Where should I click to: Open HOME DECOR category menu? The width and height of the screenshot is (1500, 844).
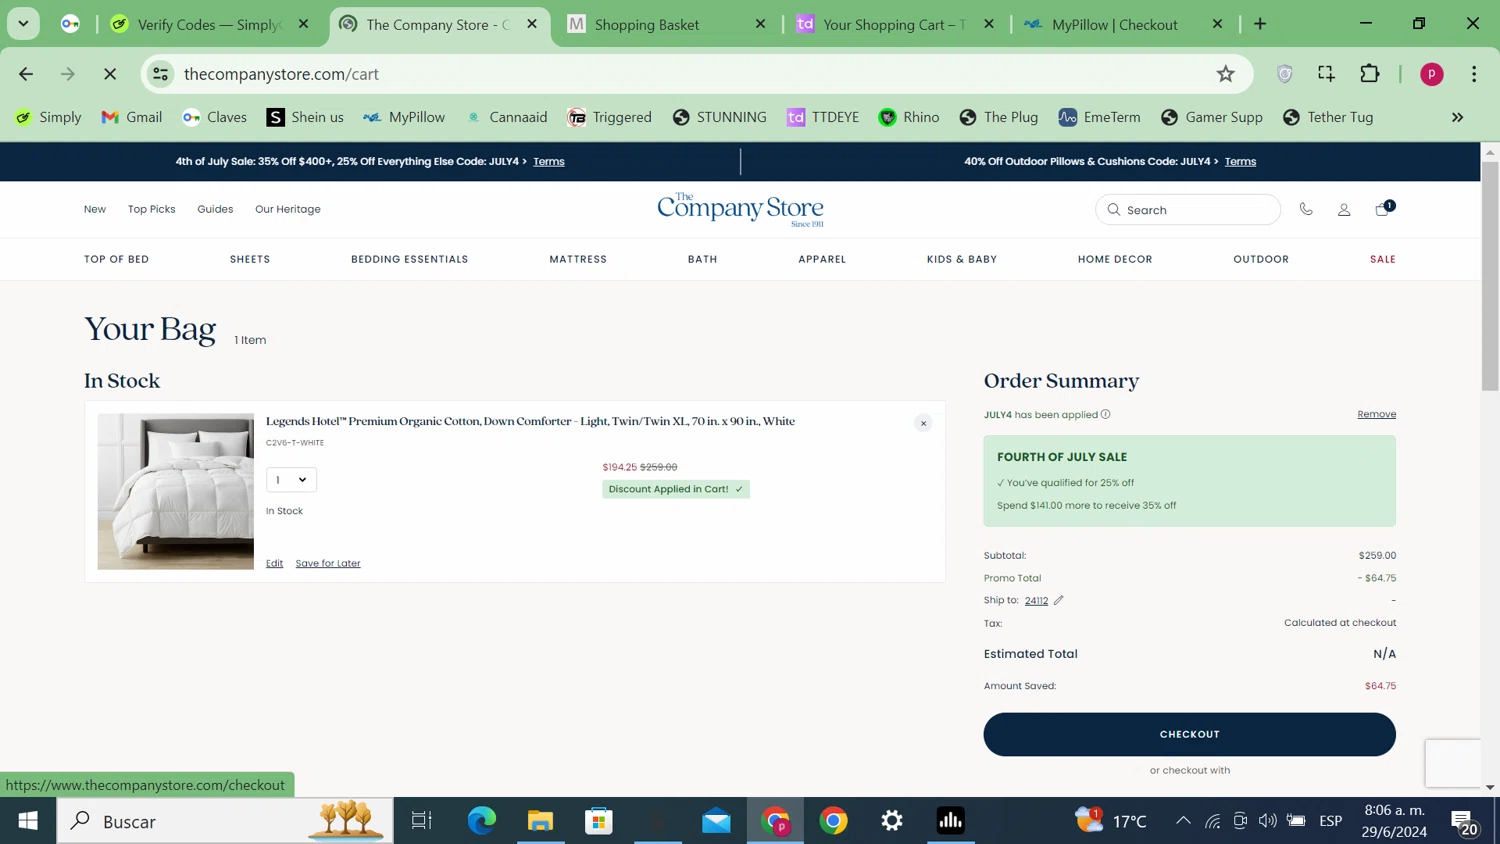tap(1115, 259)
